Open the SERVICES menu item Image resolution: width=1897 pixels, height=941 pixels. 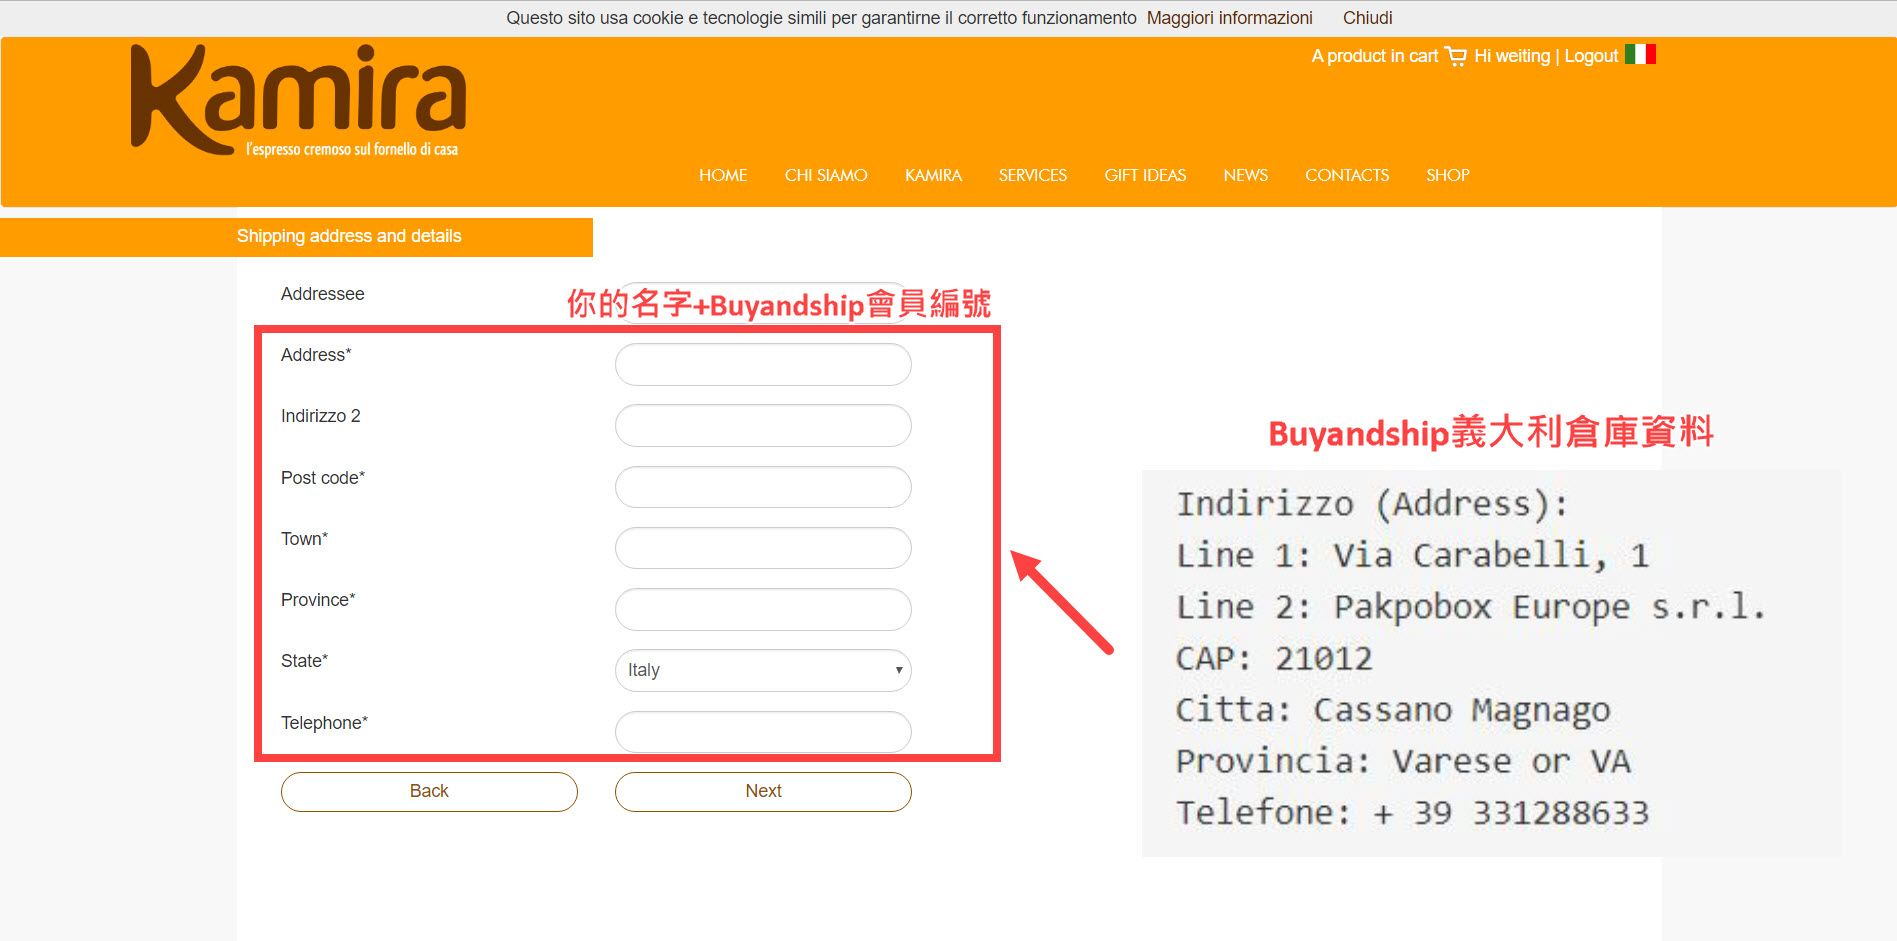pos(1032,176)
